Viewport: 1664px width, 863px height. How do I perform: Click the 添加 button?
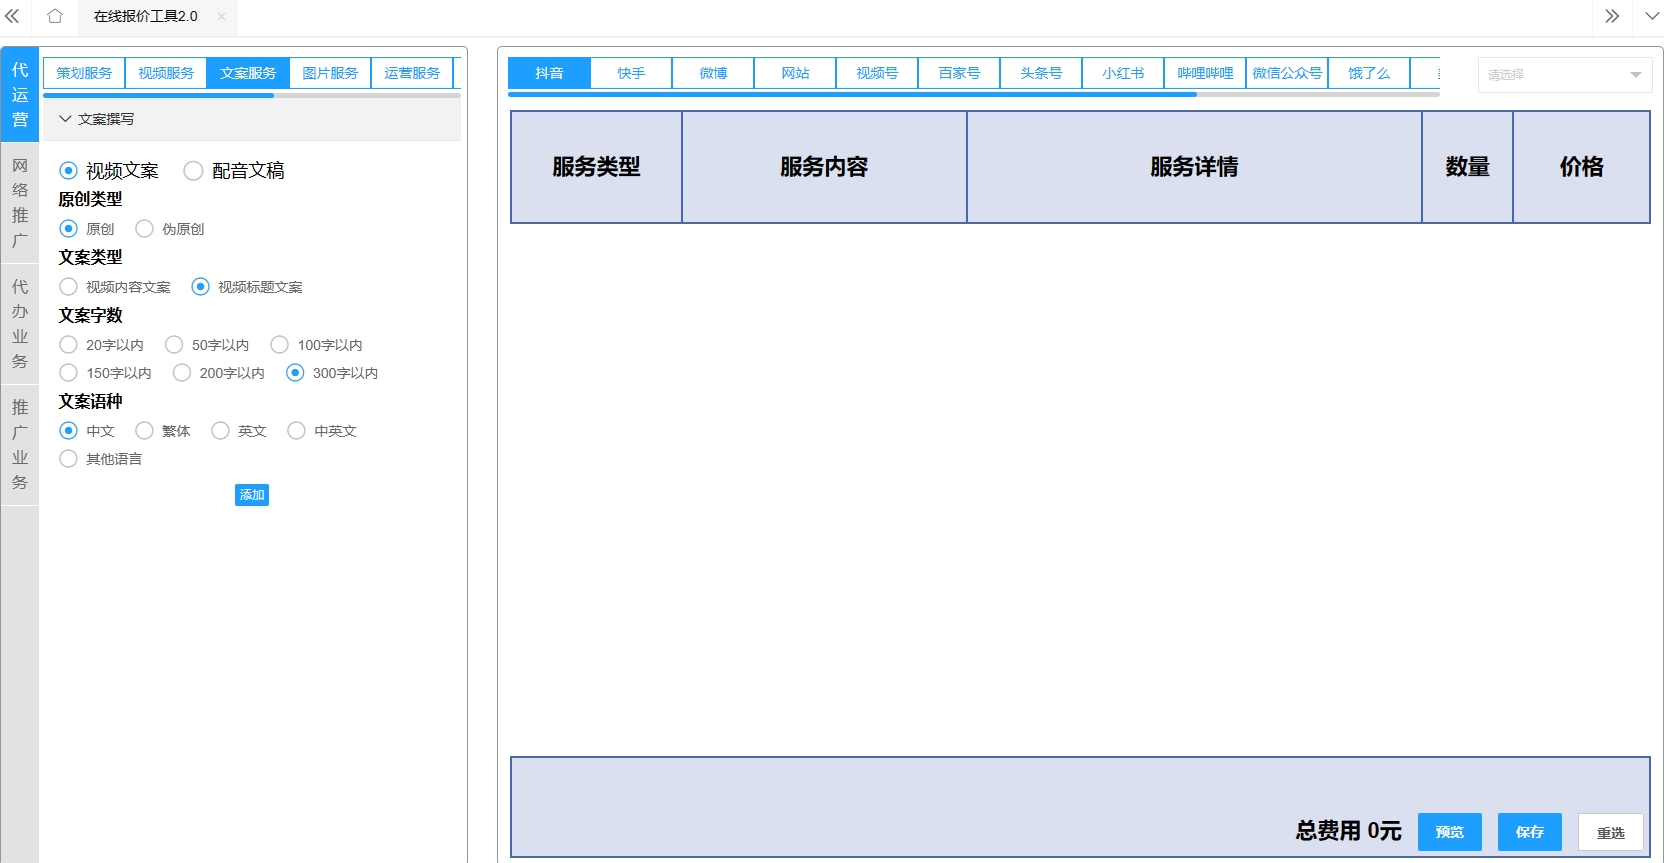(252, 495)
